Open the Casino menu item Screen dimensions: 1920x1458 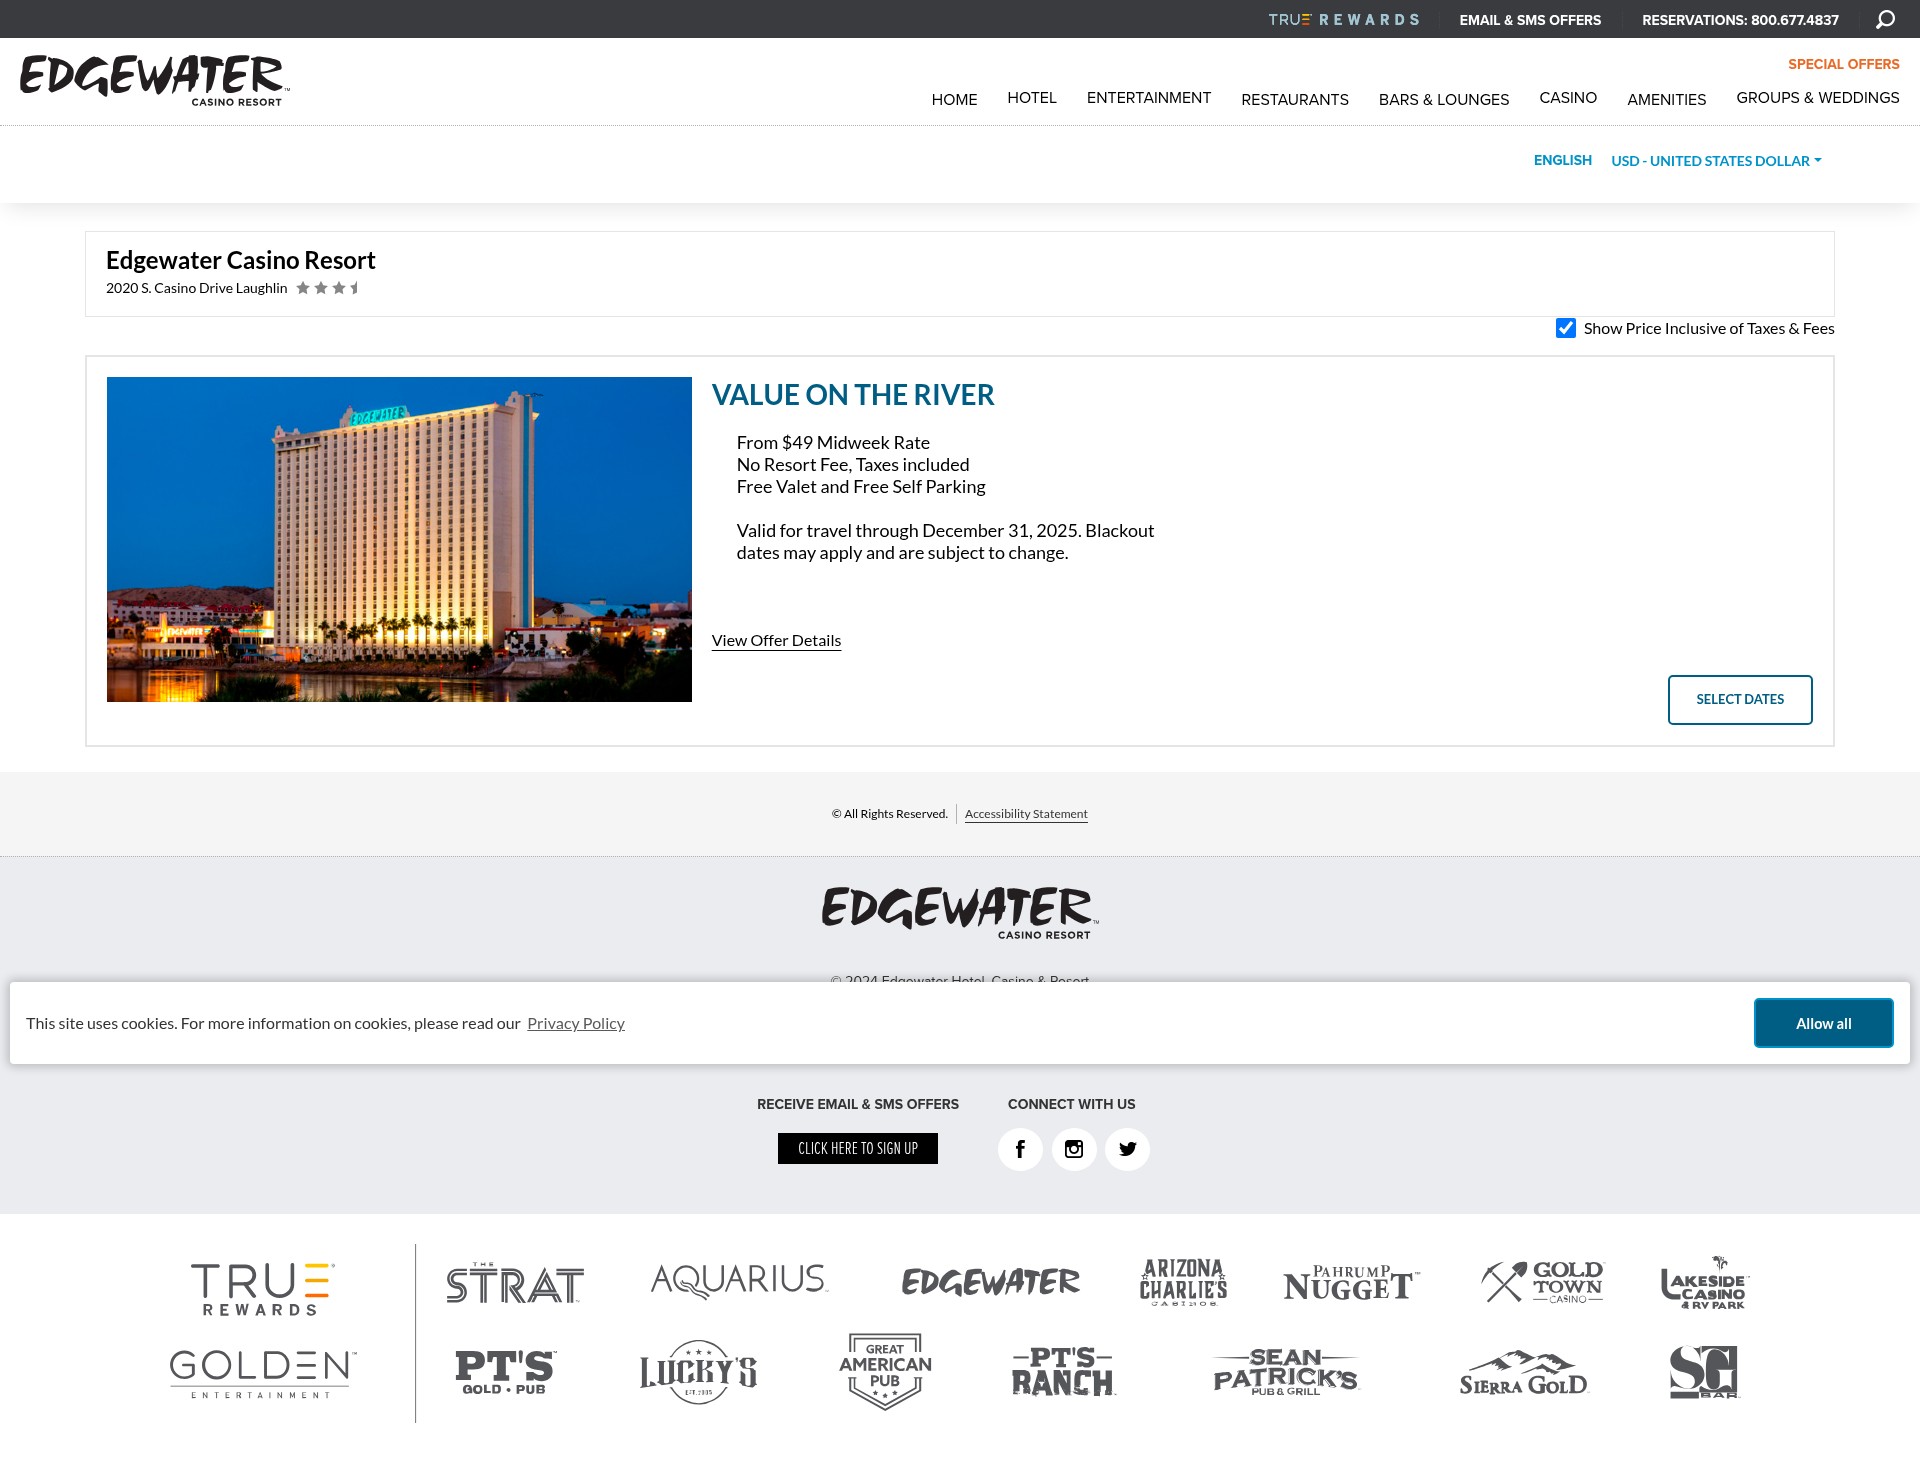point(1568,97)
